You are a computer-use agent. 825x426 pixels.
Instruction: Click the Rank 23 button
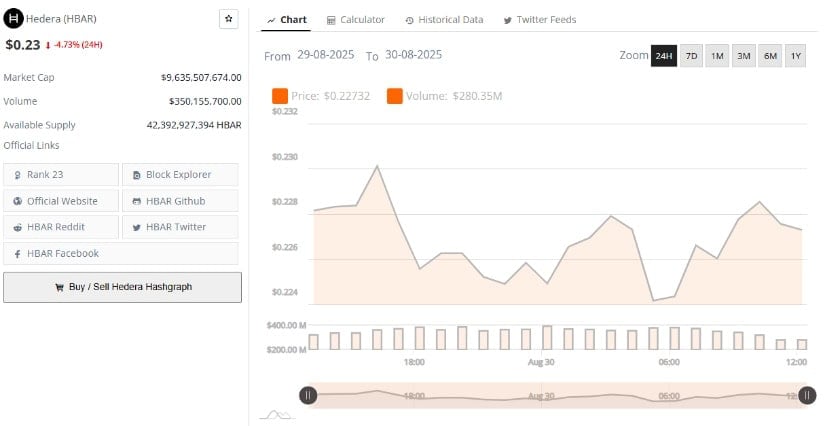click(61, 175)
